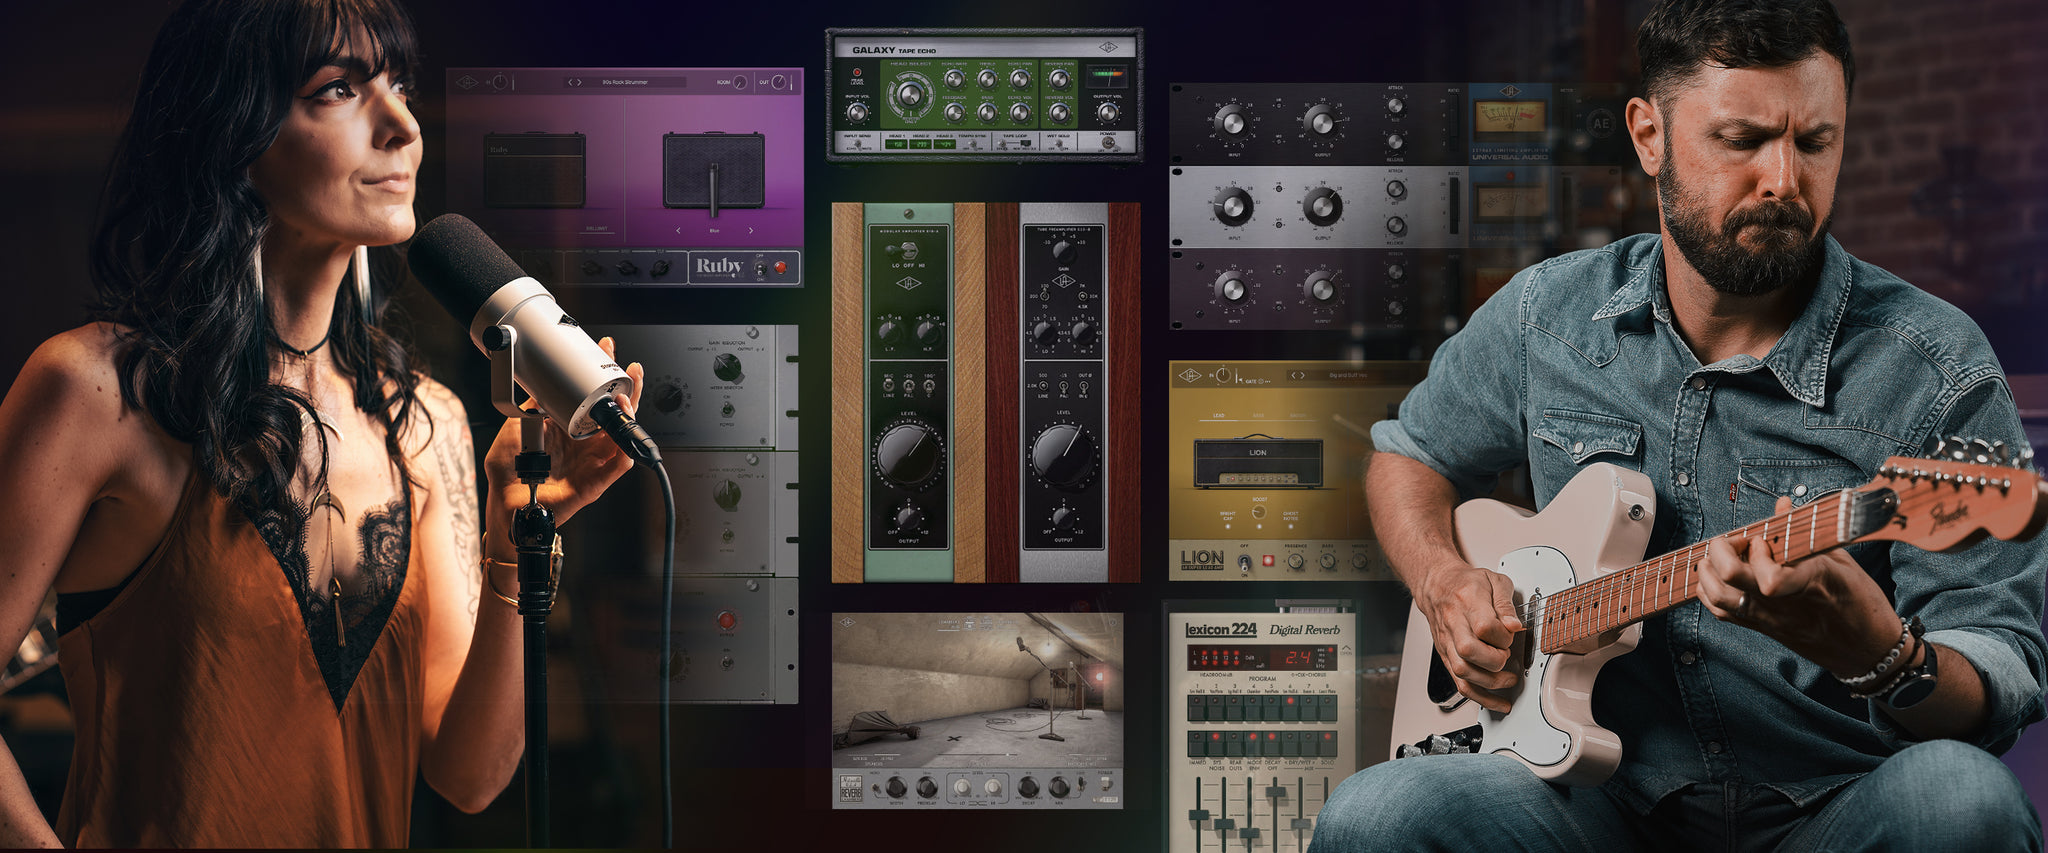This screenshot has width=2048, height=853.
Task: Switch to the Lead tab in Lion
Action: [x=1218, y=415]
